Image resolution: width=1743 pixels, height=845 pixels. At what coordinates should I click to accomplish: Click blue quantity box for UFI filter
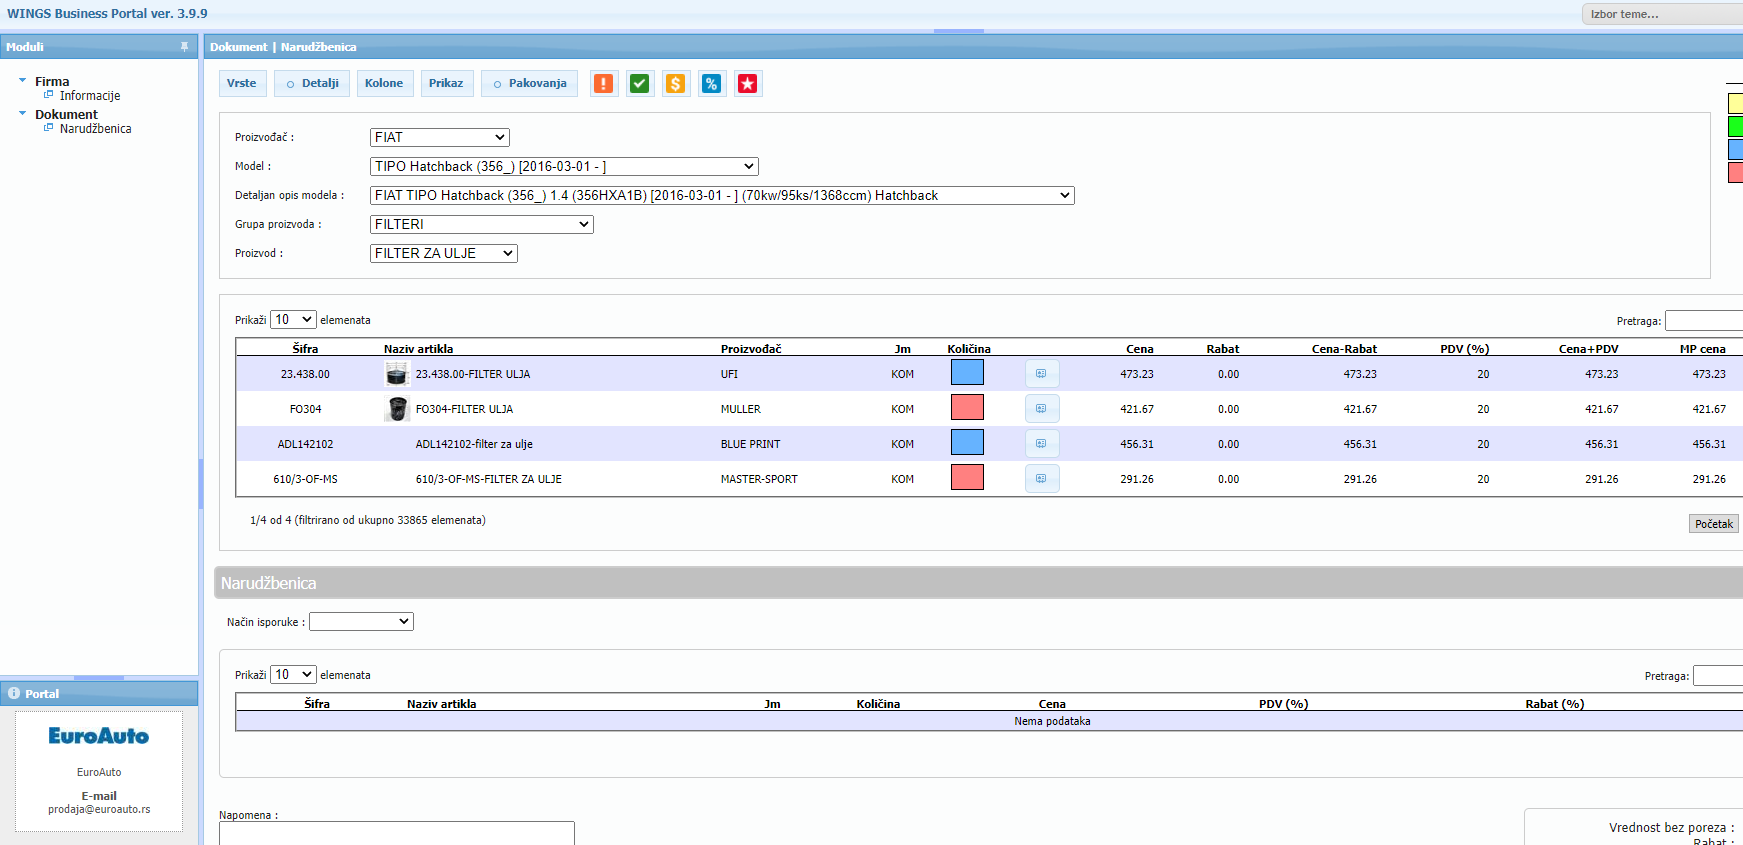[967, 372]
